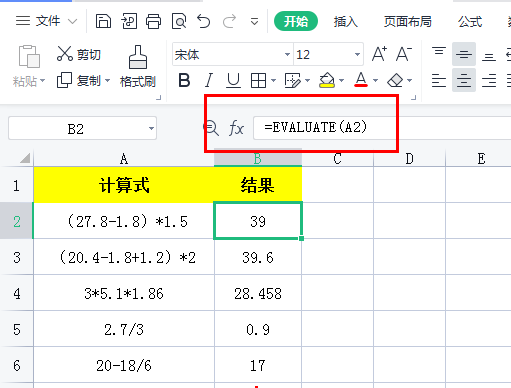511x388 pixels.
Task: Toggle Italic formatting
Action: coord(209,80)
